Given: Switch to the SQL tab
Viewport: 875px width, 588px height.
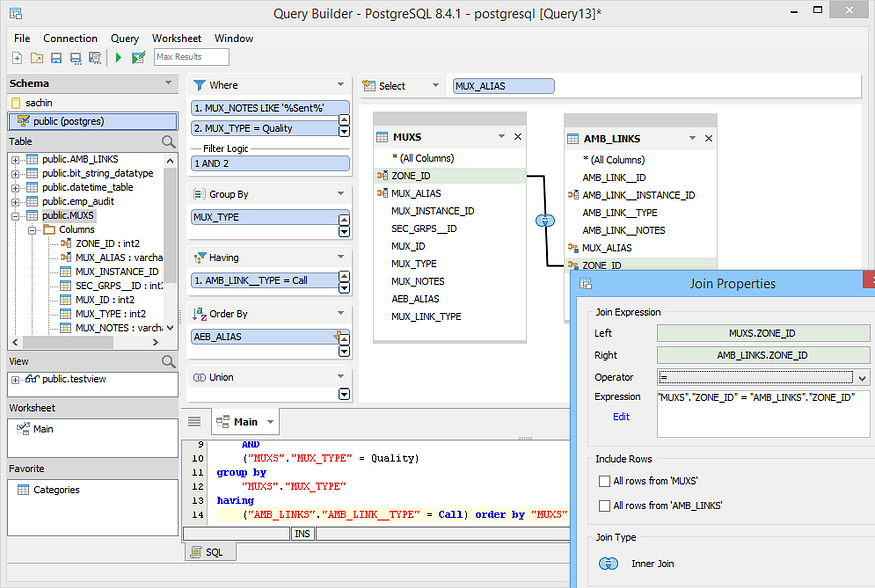Looking at the screenshot, I should click(x=209, y=551).
